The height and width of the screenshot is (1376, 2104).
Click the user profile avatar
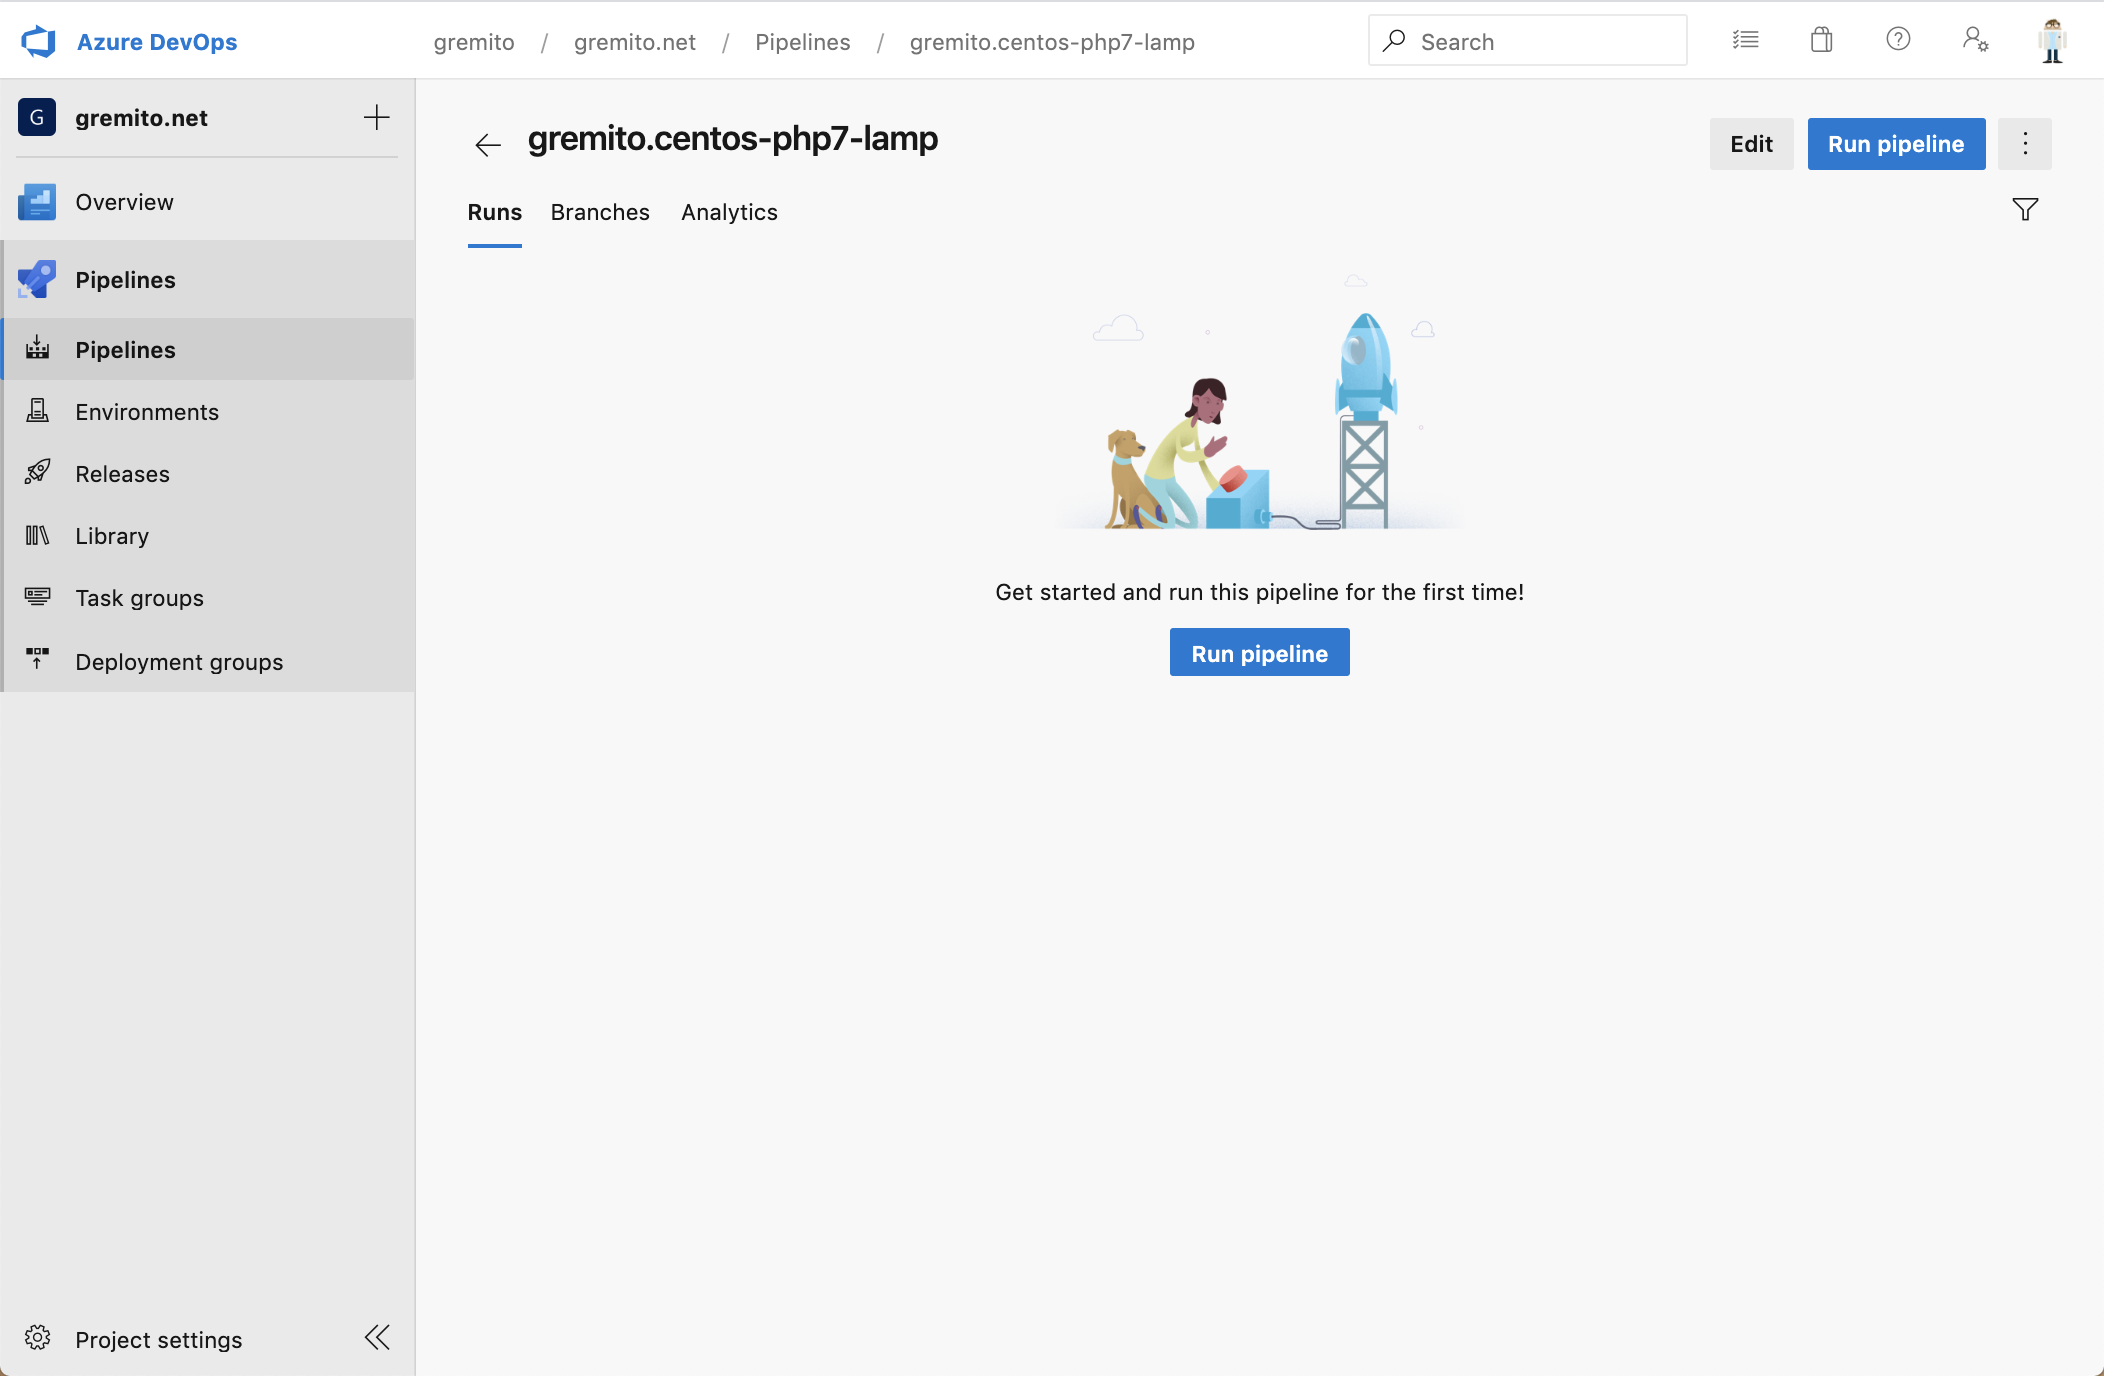pyautogui.click(x=2051, y=41)
